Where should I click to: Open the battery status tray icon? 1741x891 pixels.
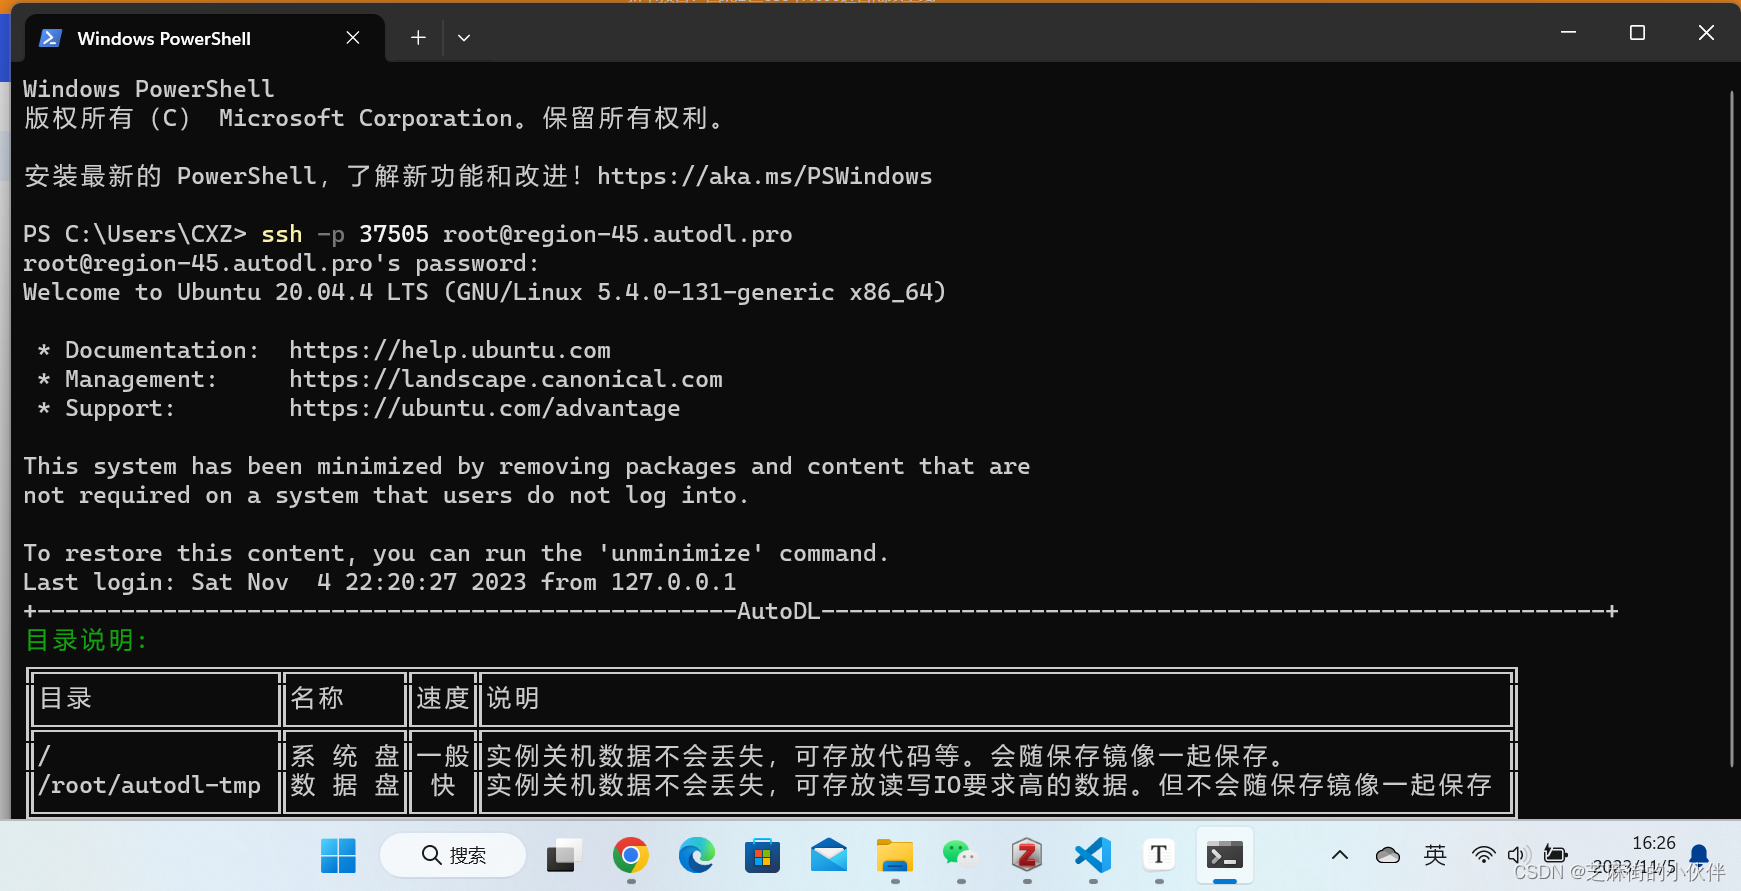pyautogui.click(x=1555, y=855)
